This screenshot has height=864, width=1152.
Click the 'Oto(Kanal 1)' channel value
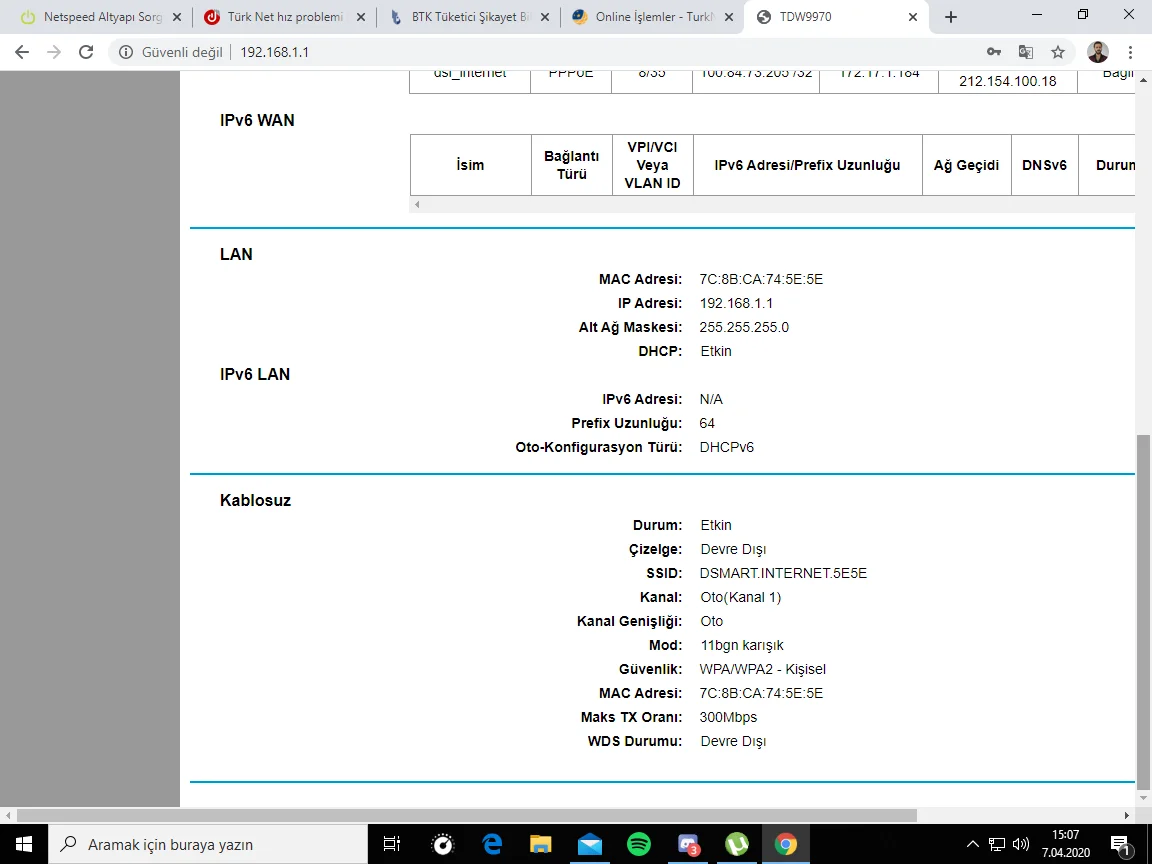click(x=741, y=597)
